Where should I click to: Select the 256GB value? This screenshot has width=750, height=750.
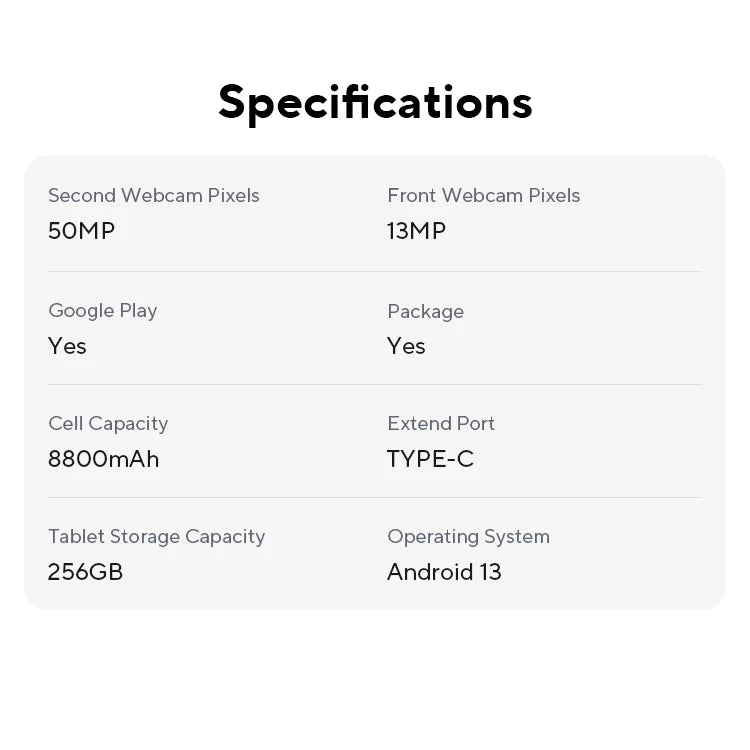pos(85,572)
